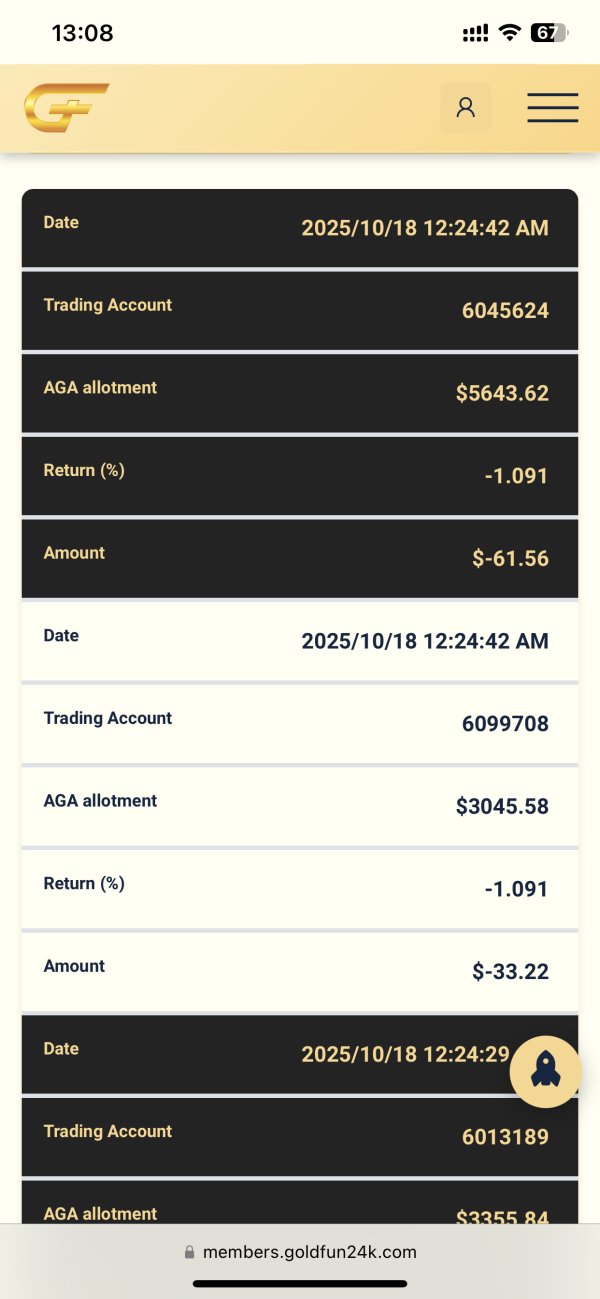600x1299 pixels.
Task: Tap the first dark row's date value
Action: [425, 228]
